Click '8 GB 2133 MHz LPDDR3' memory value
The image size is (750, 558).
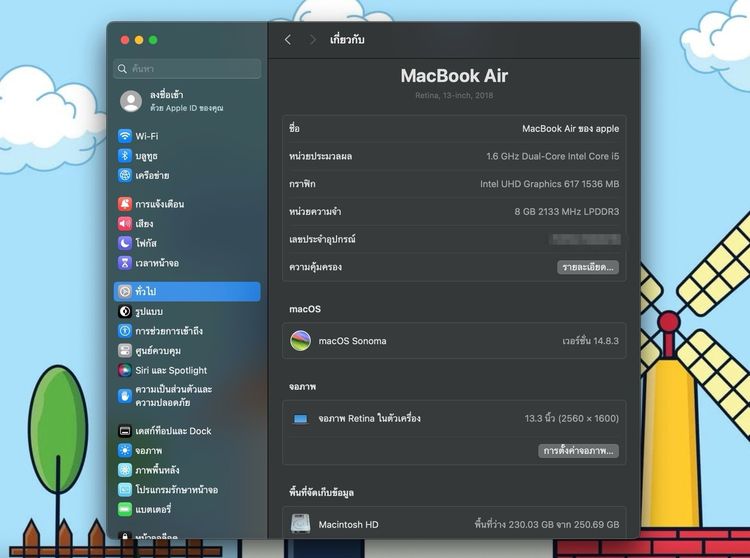point(567,211)
